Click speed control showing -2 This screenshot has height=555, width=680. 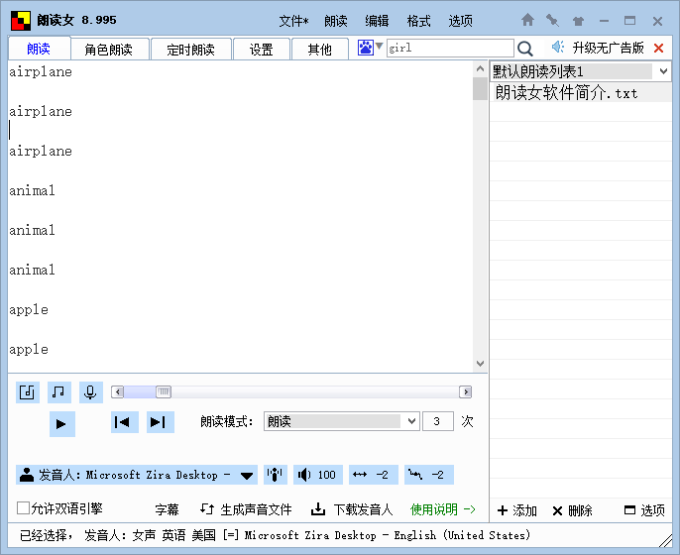[x=373, y=475]
